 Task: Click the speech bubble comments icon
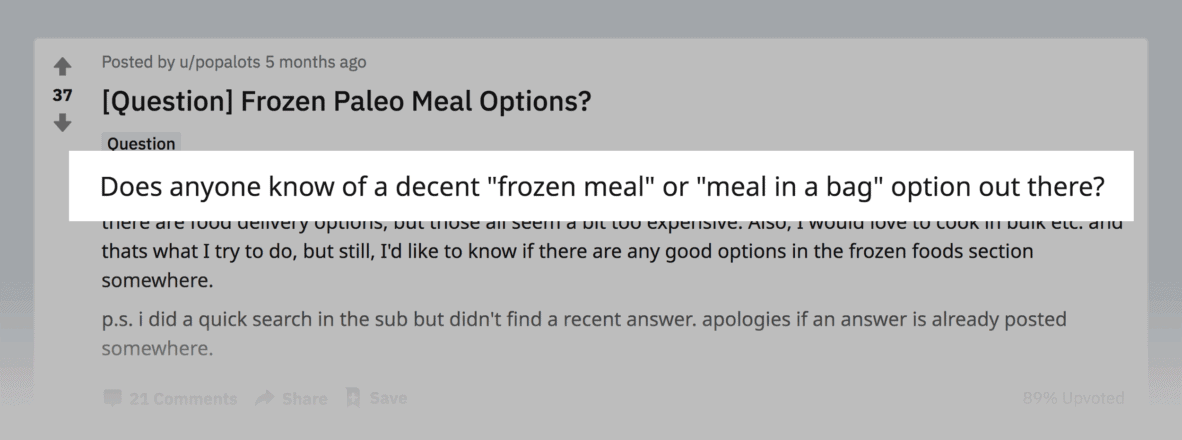click(112, 398)
